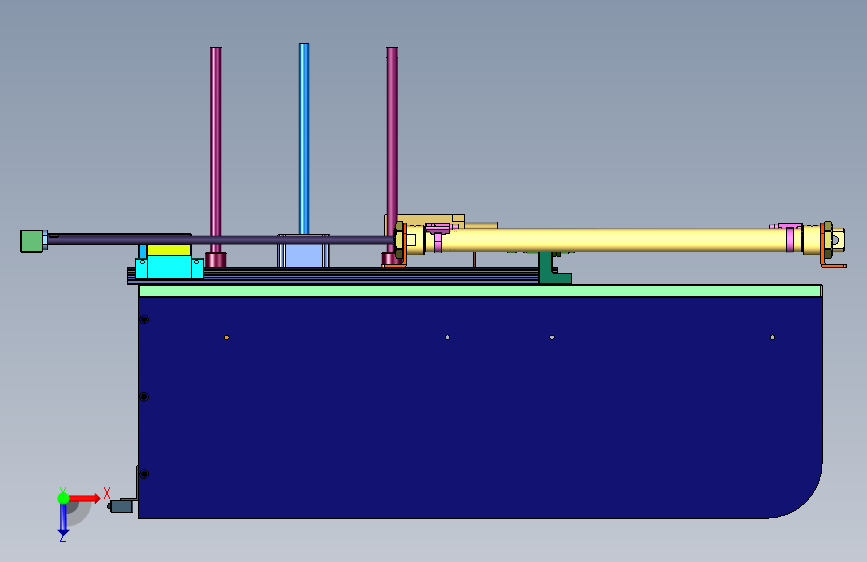Select the small grey sensor at the panel's bottom-left
Image resolution: width=867 pixels, height=562 pixels.
coord(121,506)
